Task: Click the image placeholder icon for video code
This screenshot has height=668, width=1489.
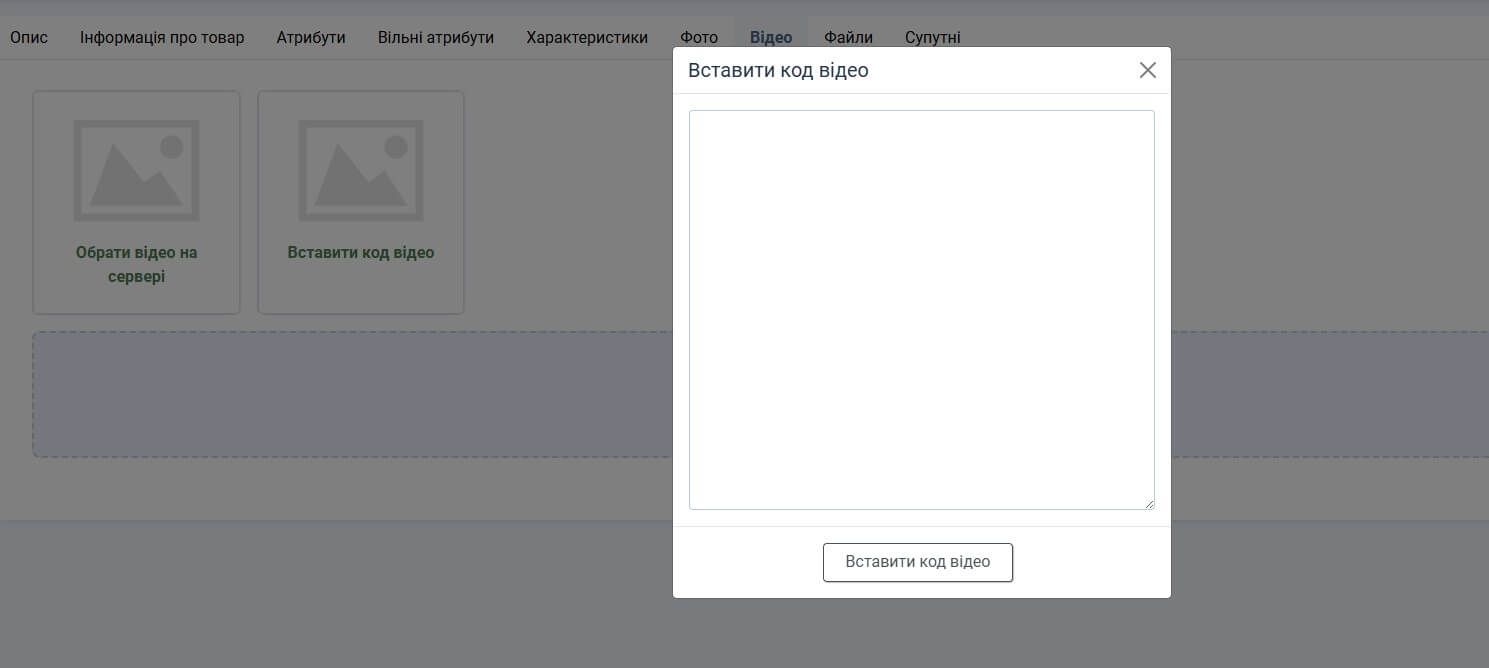Action: click(x=361, y=170)
